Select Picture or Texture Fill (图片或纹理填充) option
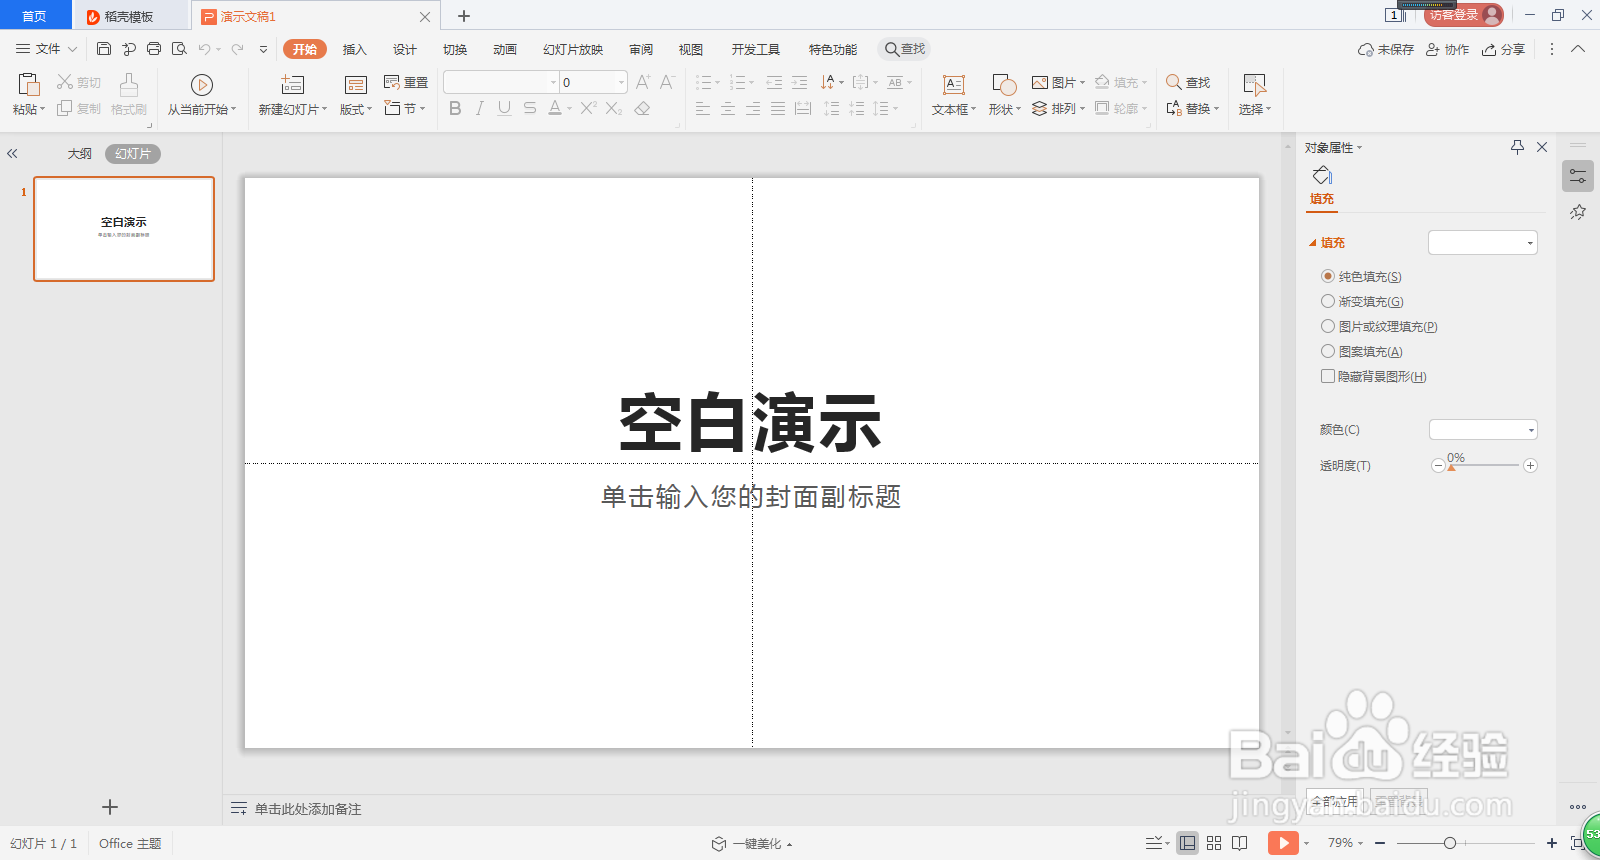1600x860 pixels. [1328, 326]
